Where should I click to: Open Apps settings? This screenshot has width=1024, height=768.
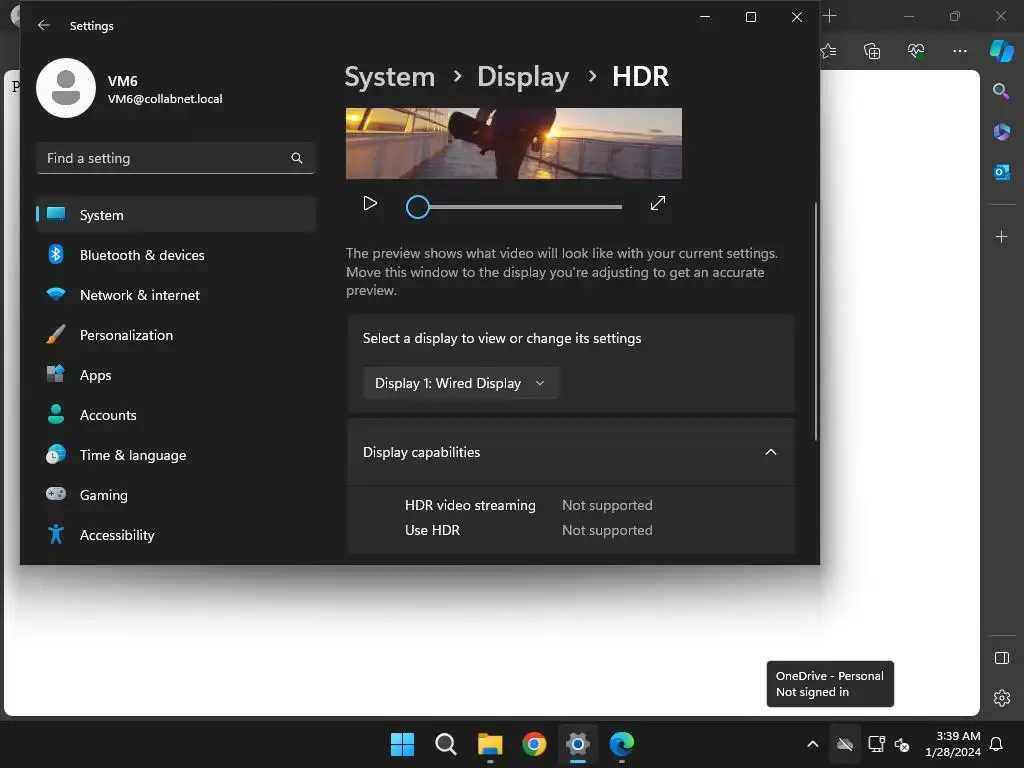click(176, 375)
